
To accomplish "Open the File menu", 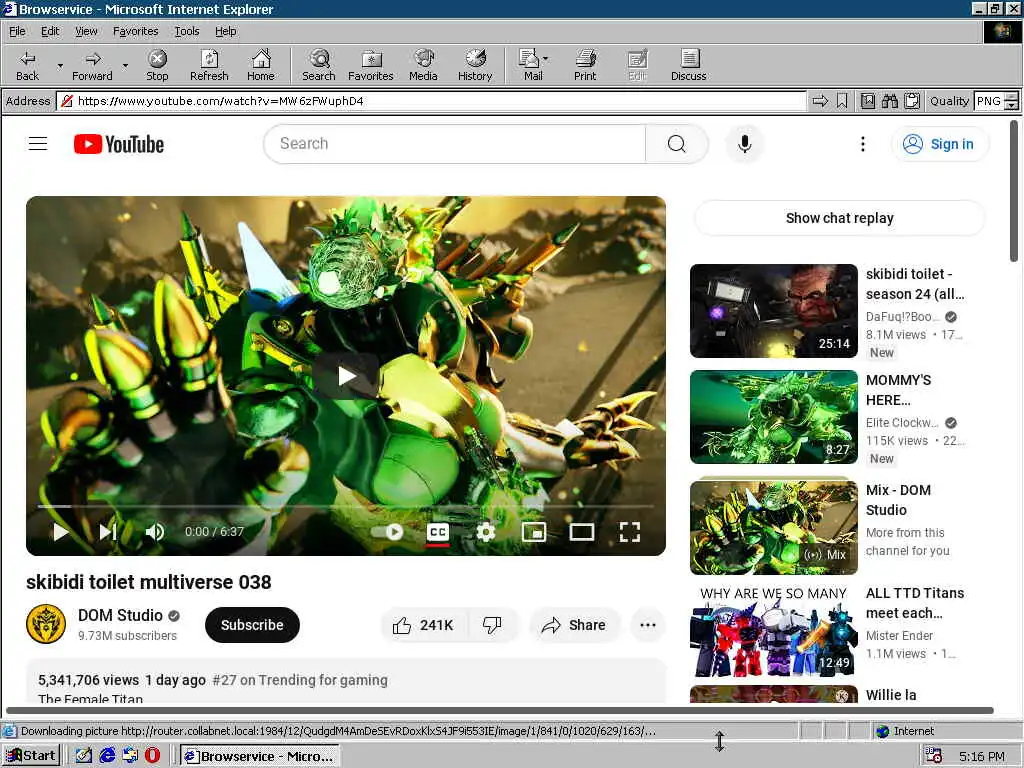I will (x=17, y=31).
